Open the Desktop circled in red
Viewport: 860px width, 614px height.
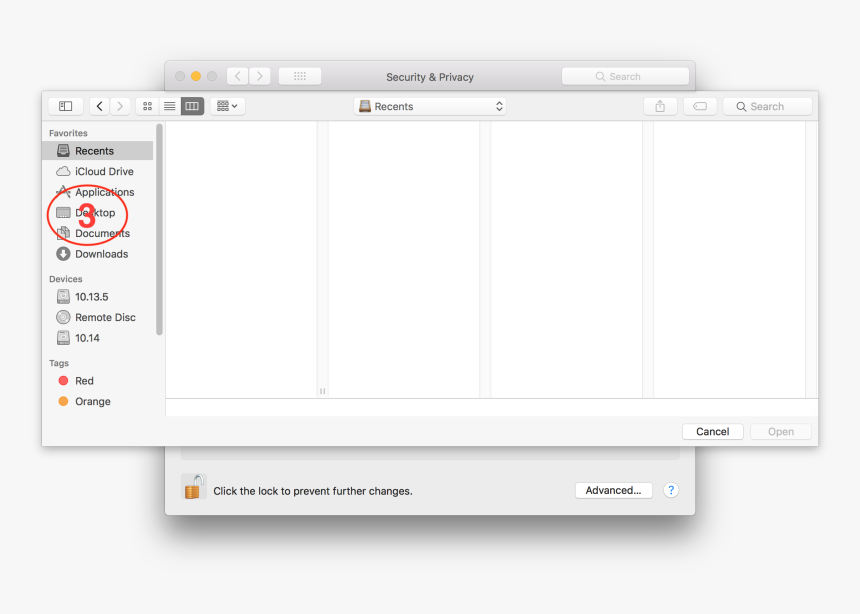(95, 212)
